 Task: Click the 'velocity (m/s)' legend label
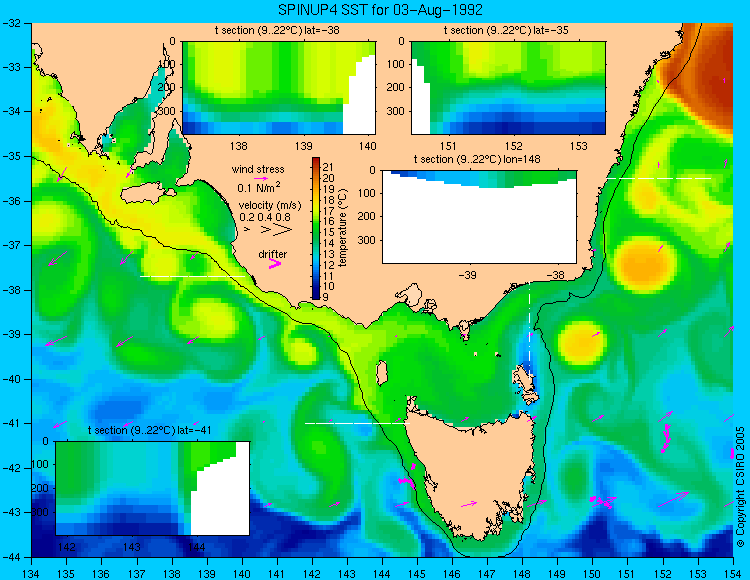point(270,206)
